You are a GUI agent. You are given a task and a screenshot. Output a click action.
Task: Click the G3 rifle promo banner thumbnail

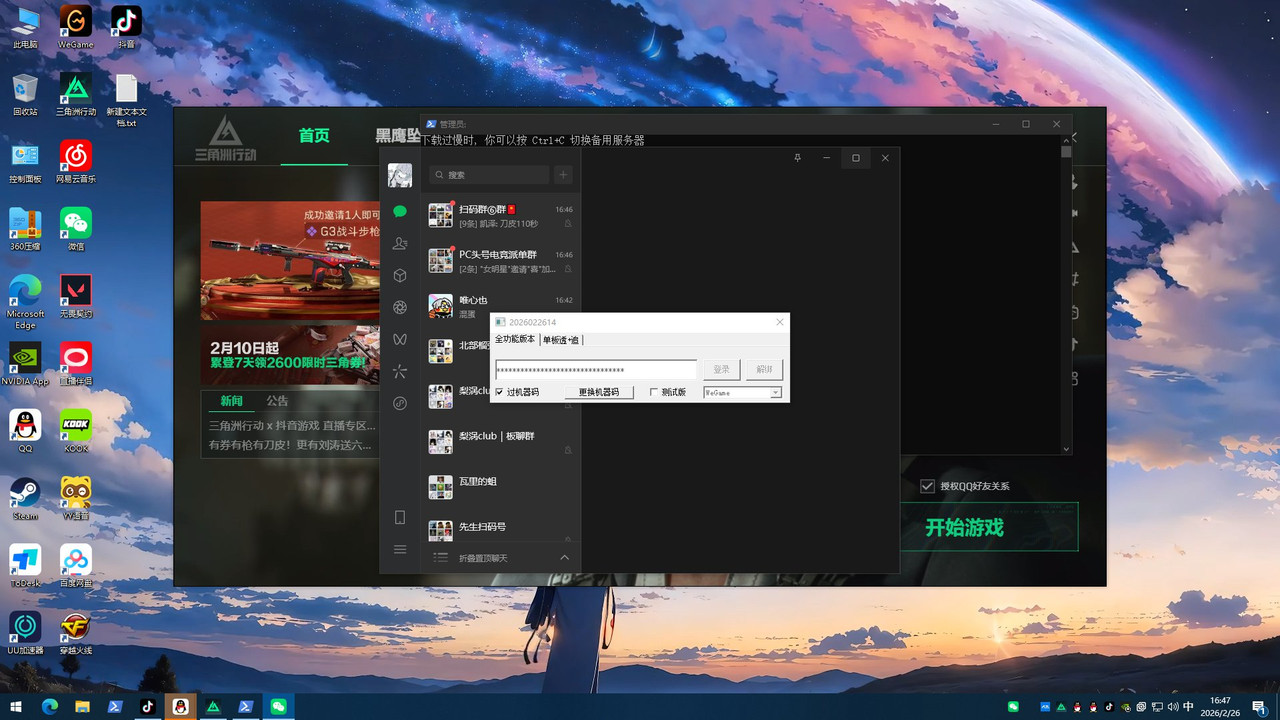[x=290, y=260]
